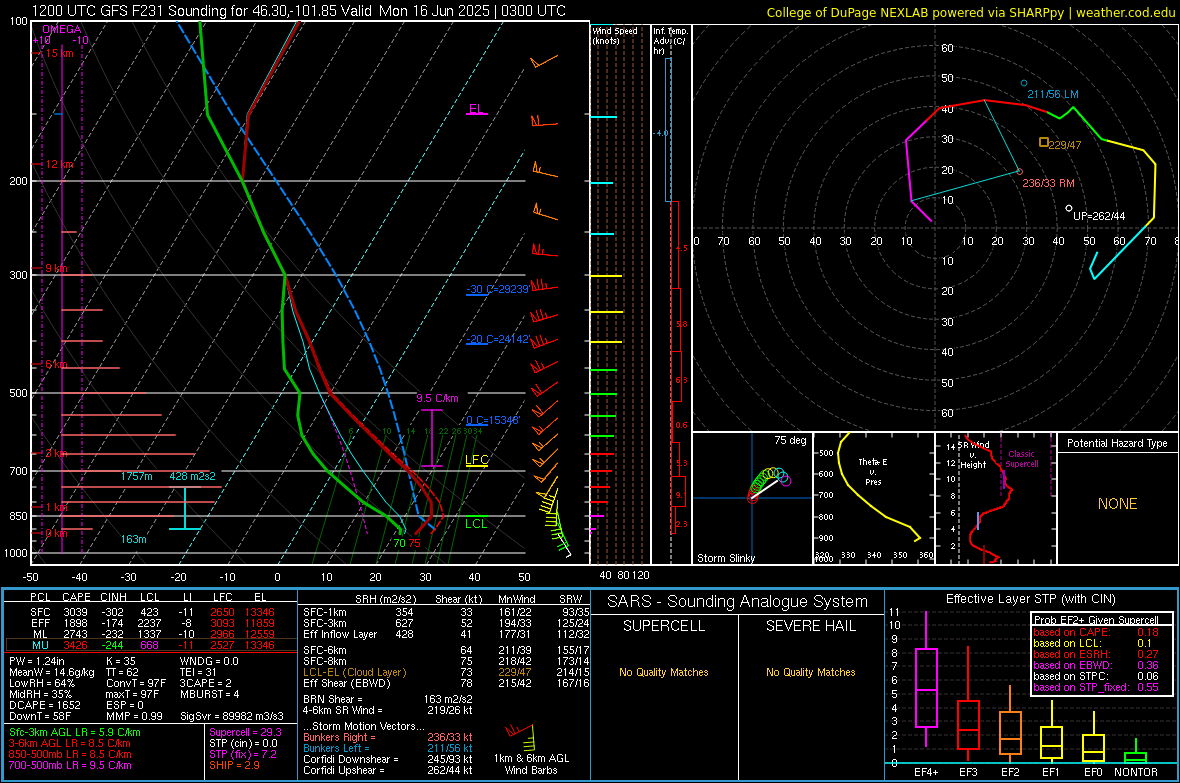Image resolution: width=1180 pixels, height=783 pixels.
Task: Select the SFC parcel row
Action: tap(152, 612)
